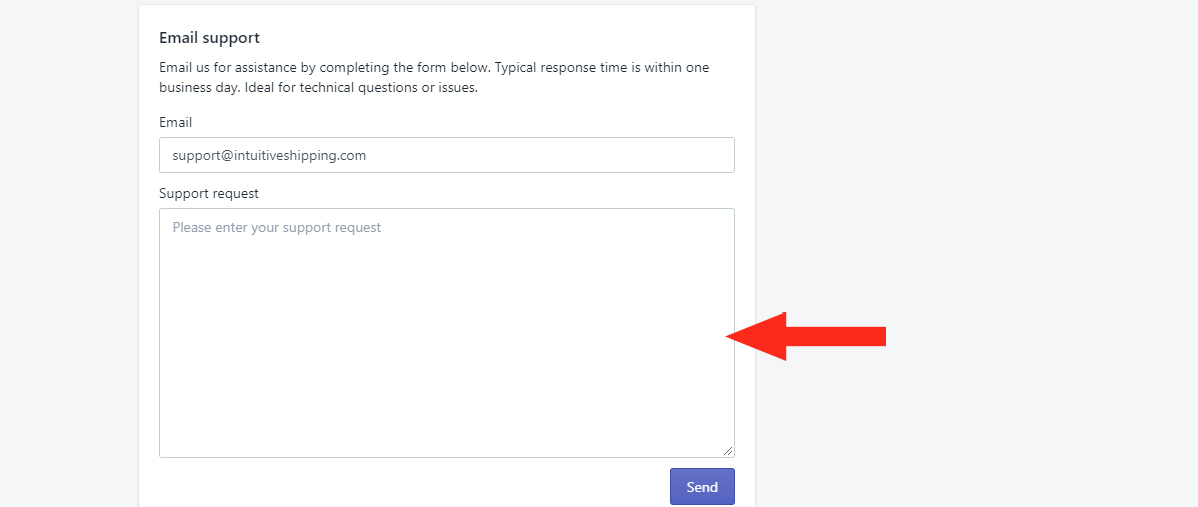Click inside the Support request text area
Screen dimensions: 1198x507
447,333
